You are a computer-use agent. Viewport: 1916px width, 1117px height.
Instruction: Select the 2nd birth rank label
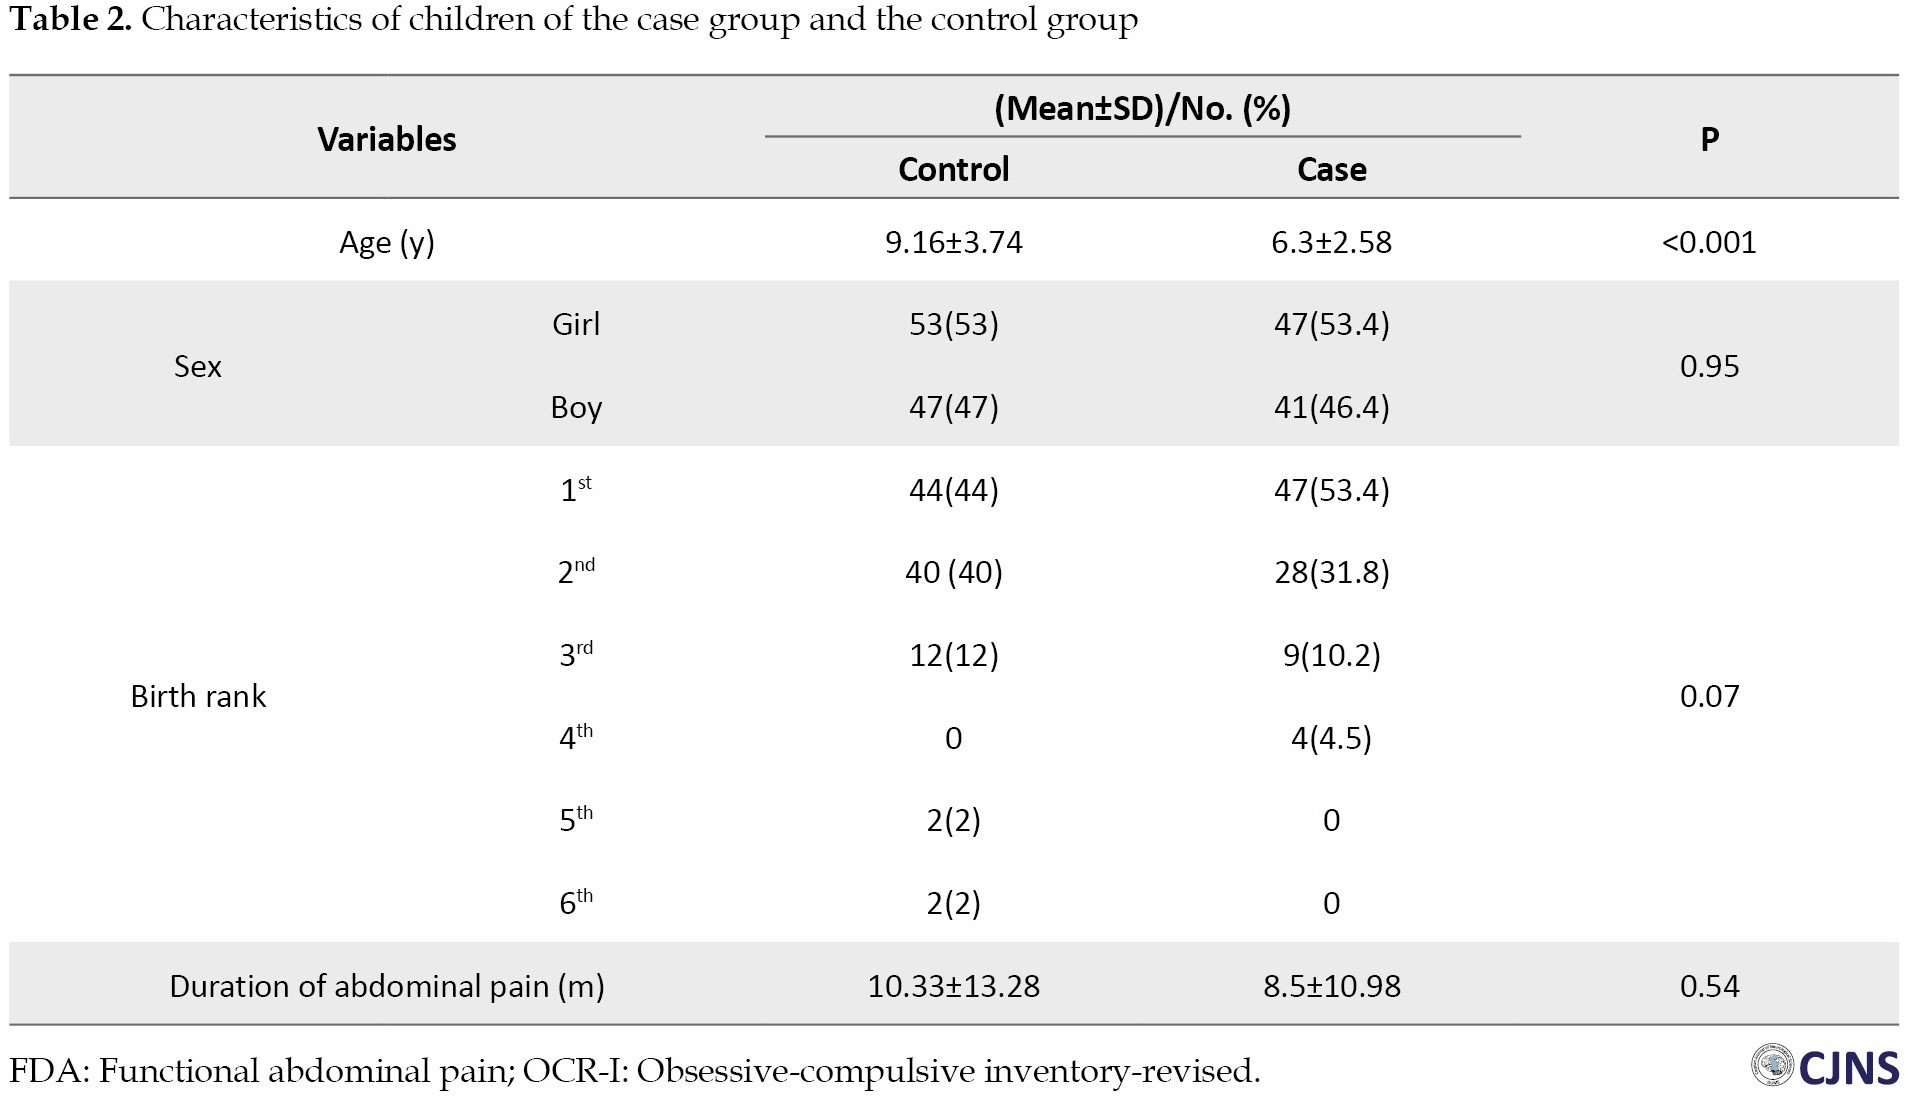pyautogui.click(x=575, y=571)
